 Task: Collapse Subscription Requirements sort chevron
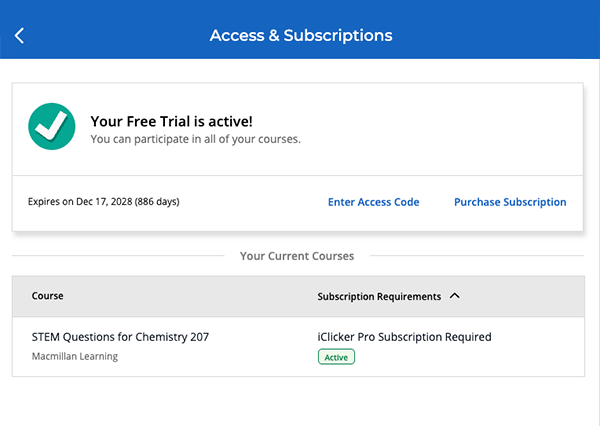coord(455,296)
